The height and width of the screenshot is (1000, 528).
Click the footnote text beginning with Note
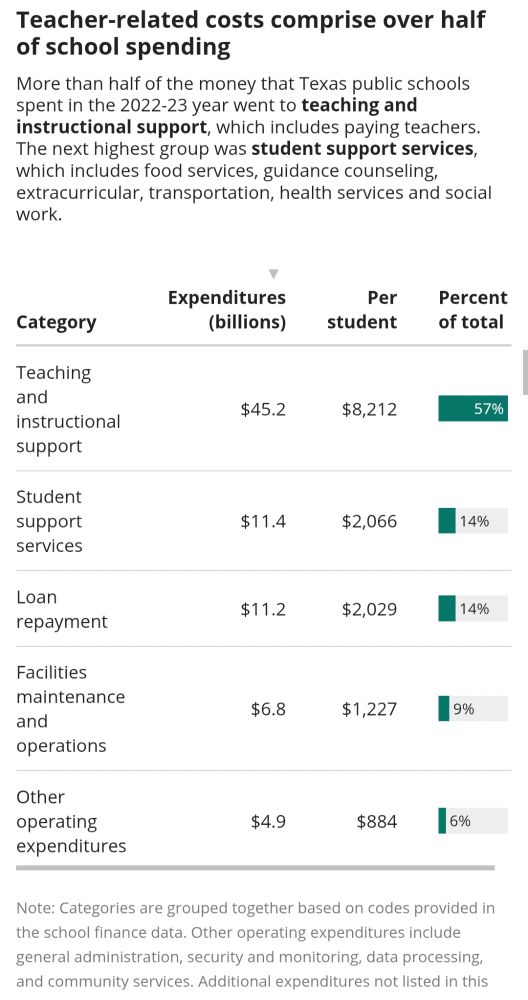point(256,944)
